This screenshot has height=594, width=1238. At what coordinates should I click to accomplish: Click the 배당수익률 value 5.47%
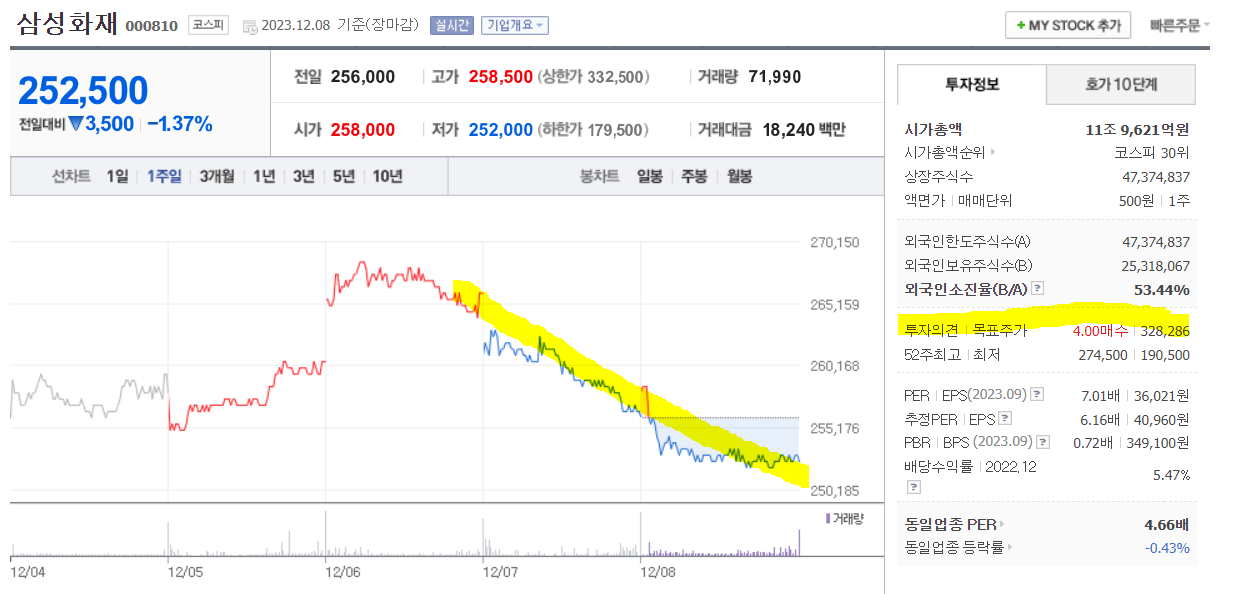pyautogui.click(x=1171, y=476)
